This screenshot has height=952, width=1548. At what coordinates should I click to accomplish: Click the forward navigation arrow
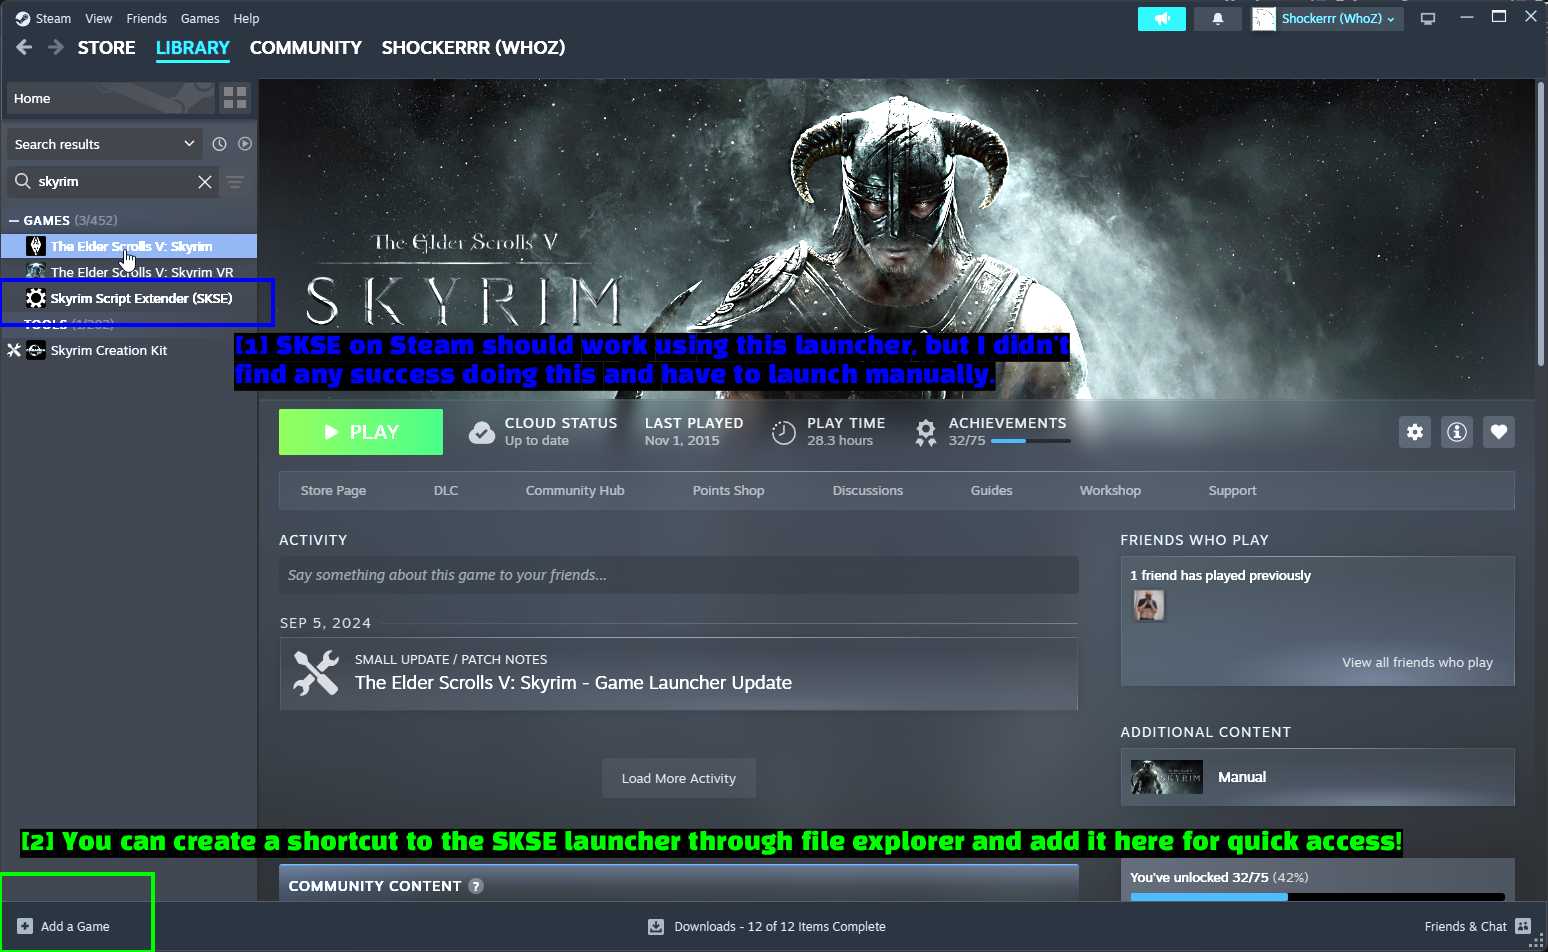(56, 47)
